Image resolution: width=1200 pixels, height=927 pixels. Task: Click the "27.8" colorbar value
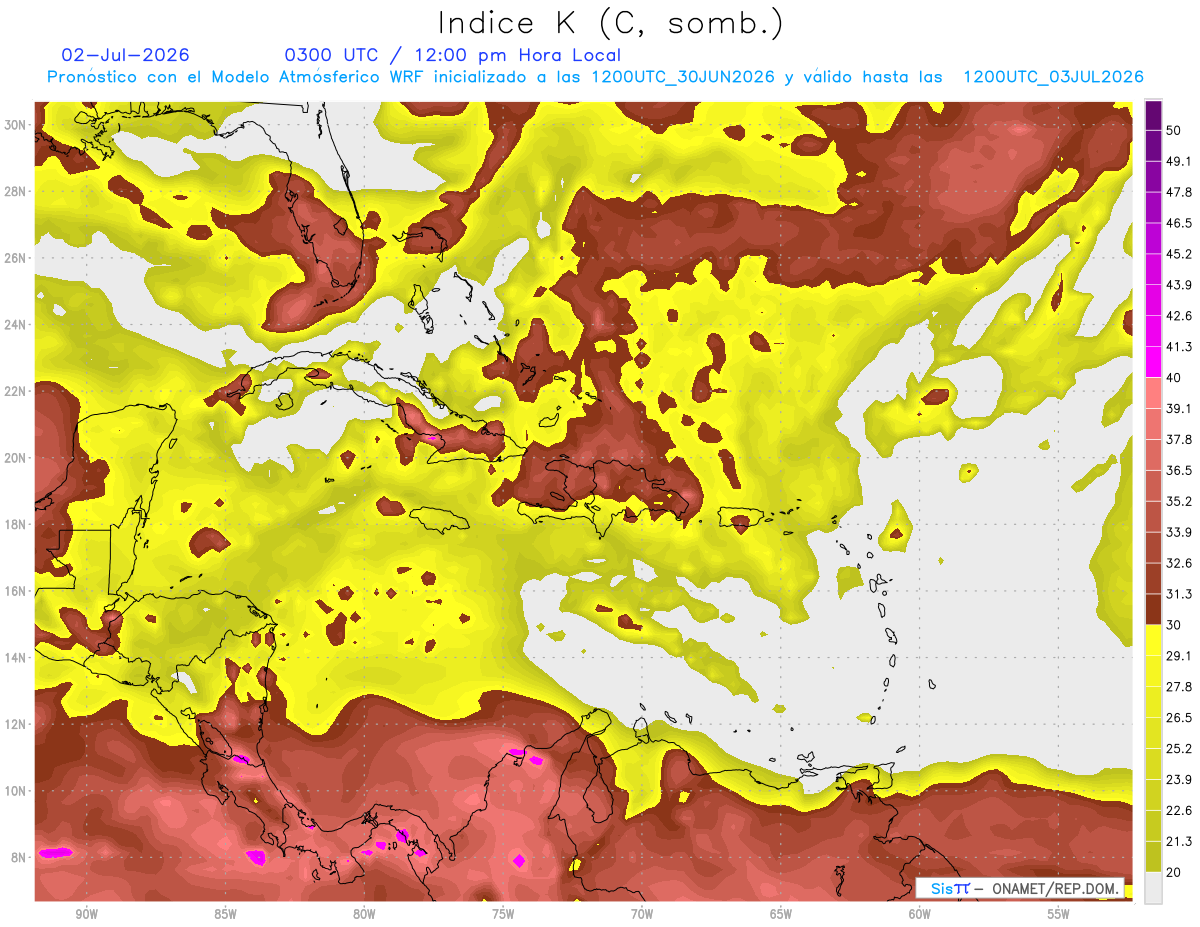point(1178,687)
